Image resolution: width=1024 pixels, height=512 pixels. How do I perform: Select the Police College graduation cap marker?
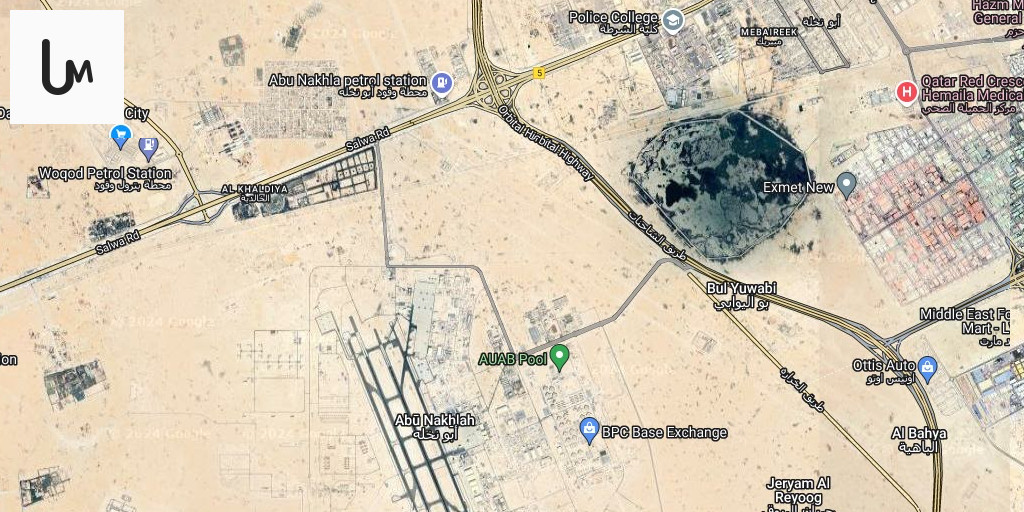click(672, 20)
